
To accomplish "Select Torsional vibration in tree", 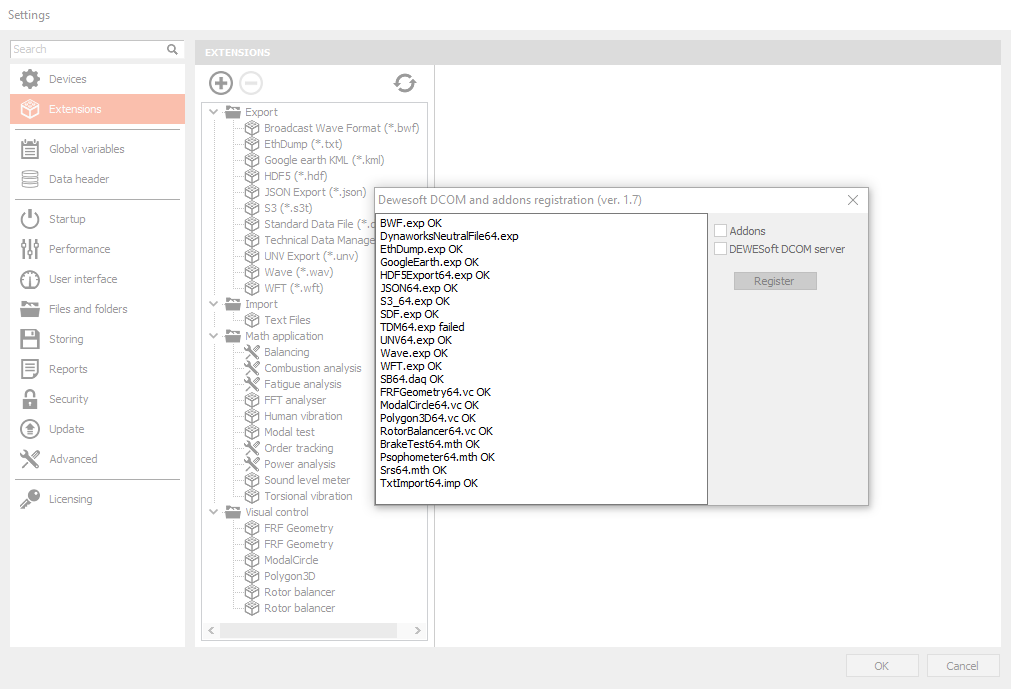I will (x=308, y=496).
